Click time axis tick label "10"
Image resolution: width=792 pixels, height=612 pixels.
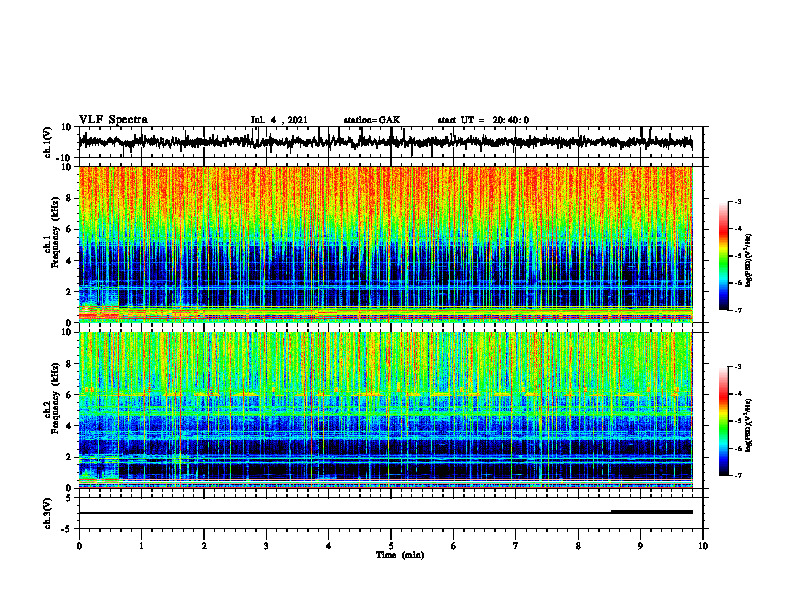pyautogui.click(x=703, y=546)
